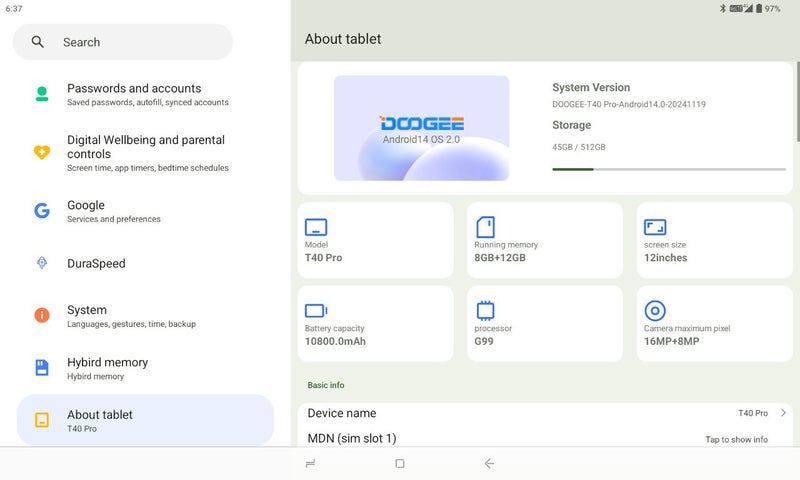Tap the System info icon
The image size is (800, 480).
click(x=42, y=315)
